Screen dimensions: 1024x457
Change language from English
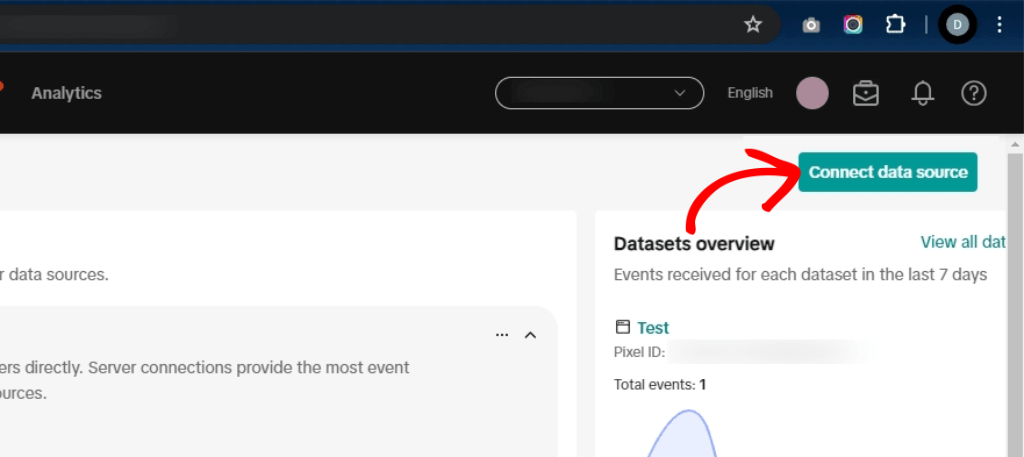pyautogui.click(x=750, y=93)
